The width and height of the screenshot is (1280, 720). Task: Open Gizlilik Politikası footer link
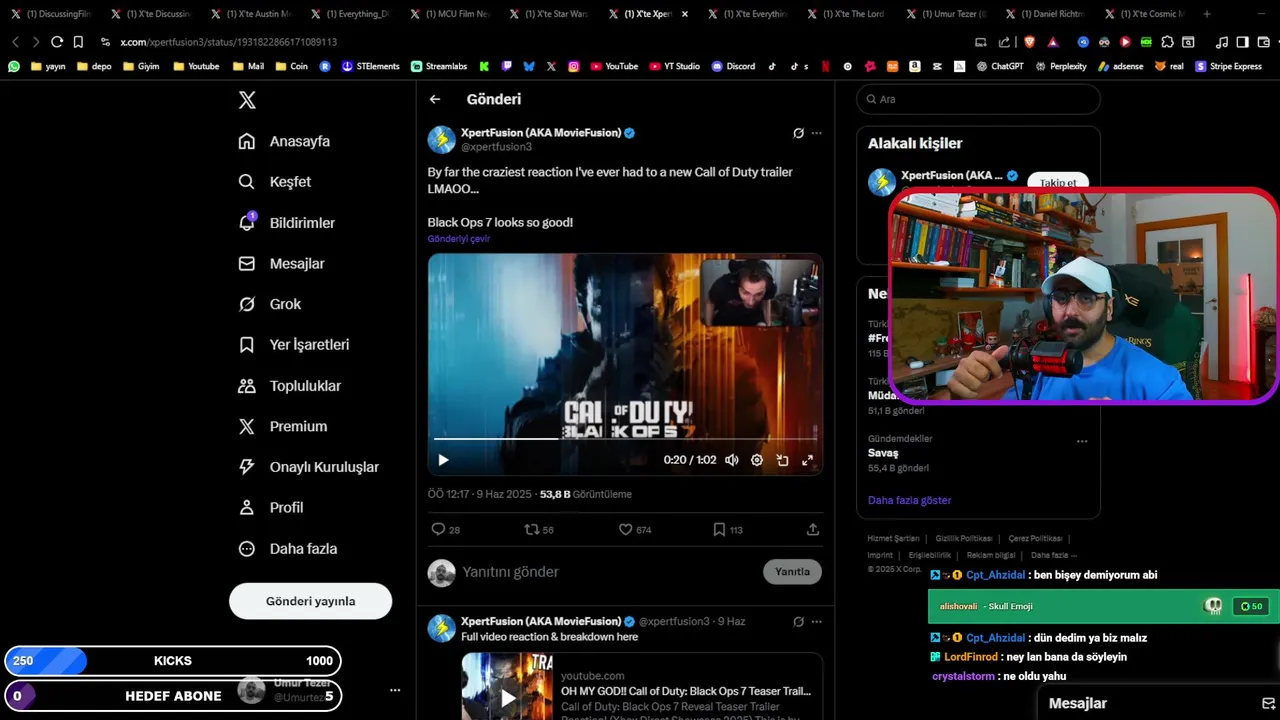click(964, 539)
